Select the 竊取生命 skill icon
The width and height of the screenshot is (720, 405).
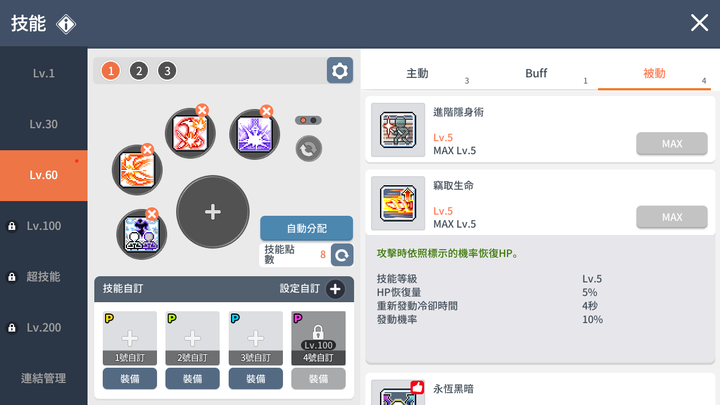tap(398, 203)
